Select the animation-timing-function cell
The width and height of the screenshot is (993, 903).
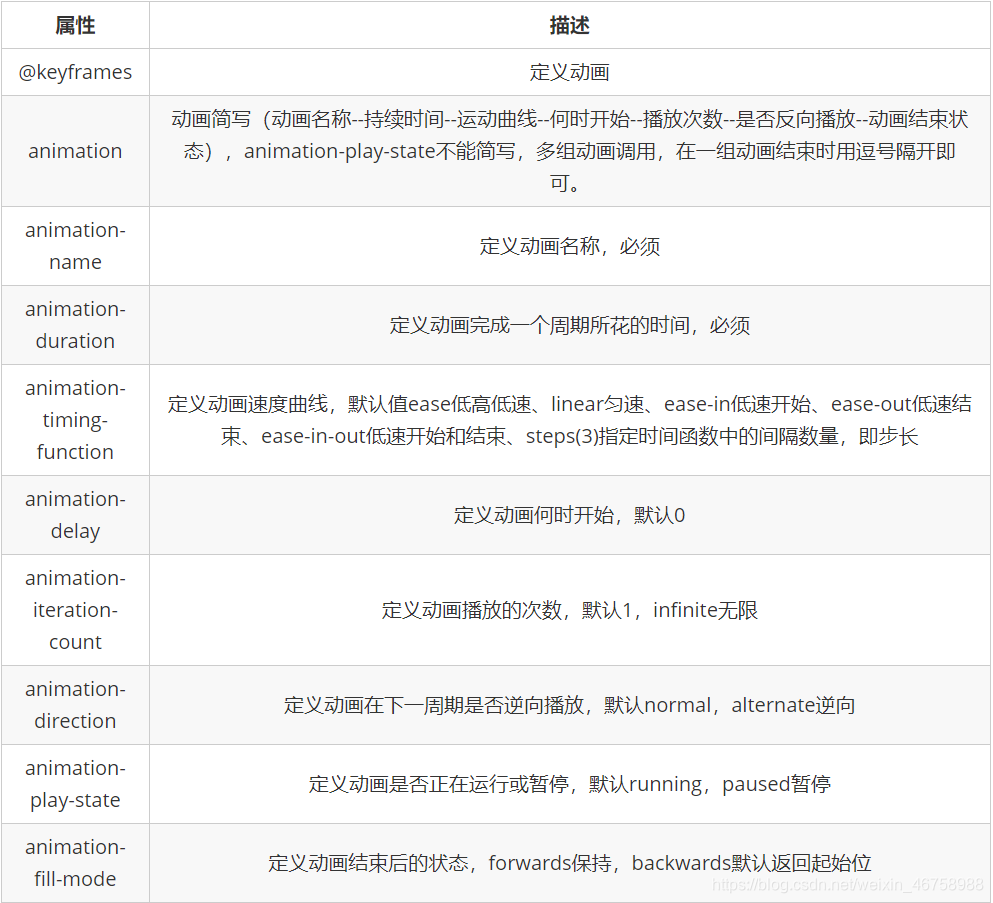click(75, 419)
